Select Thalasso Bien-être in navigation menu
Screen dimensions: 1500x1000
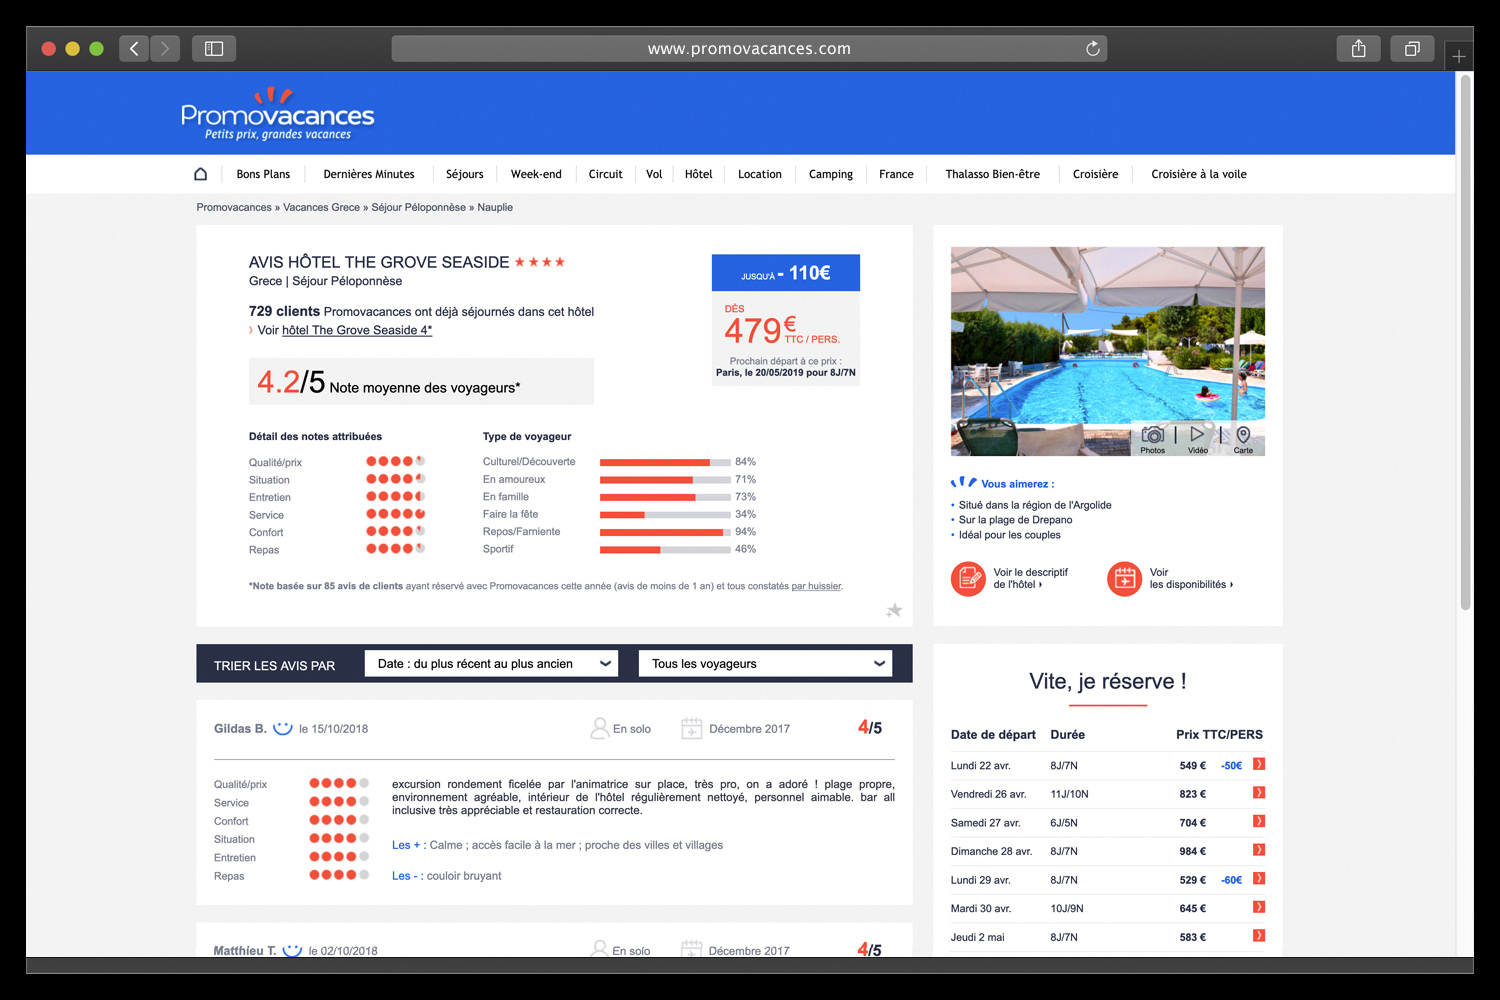pyautogui.click(x=992, y=174)
